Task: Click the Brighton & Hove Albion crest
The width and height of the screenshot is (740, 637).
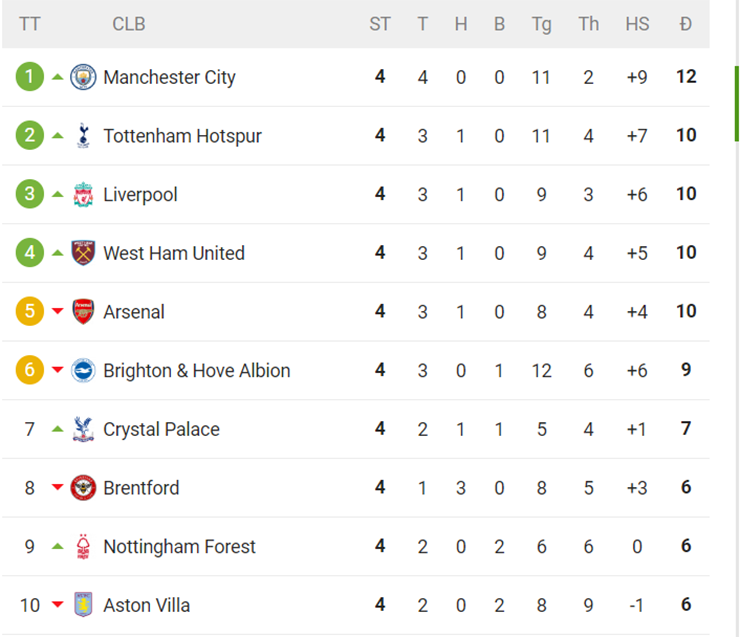Action: pyautogui.click(x=83, y=371)
